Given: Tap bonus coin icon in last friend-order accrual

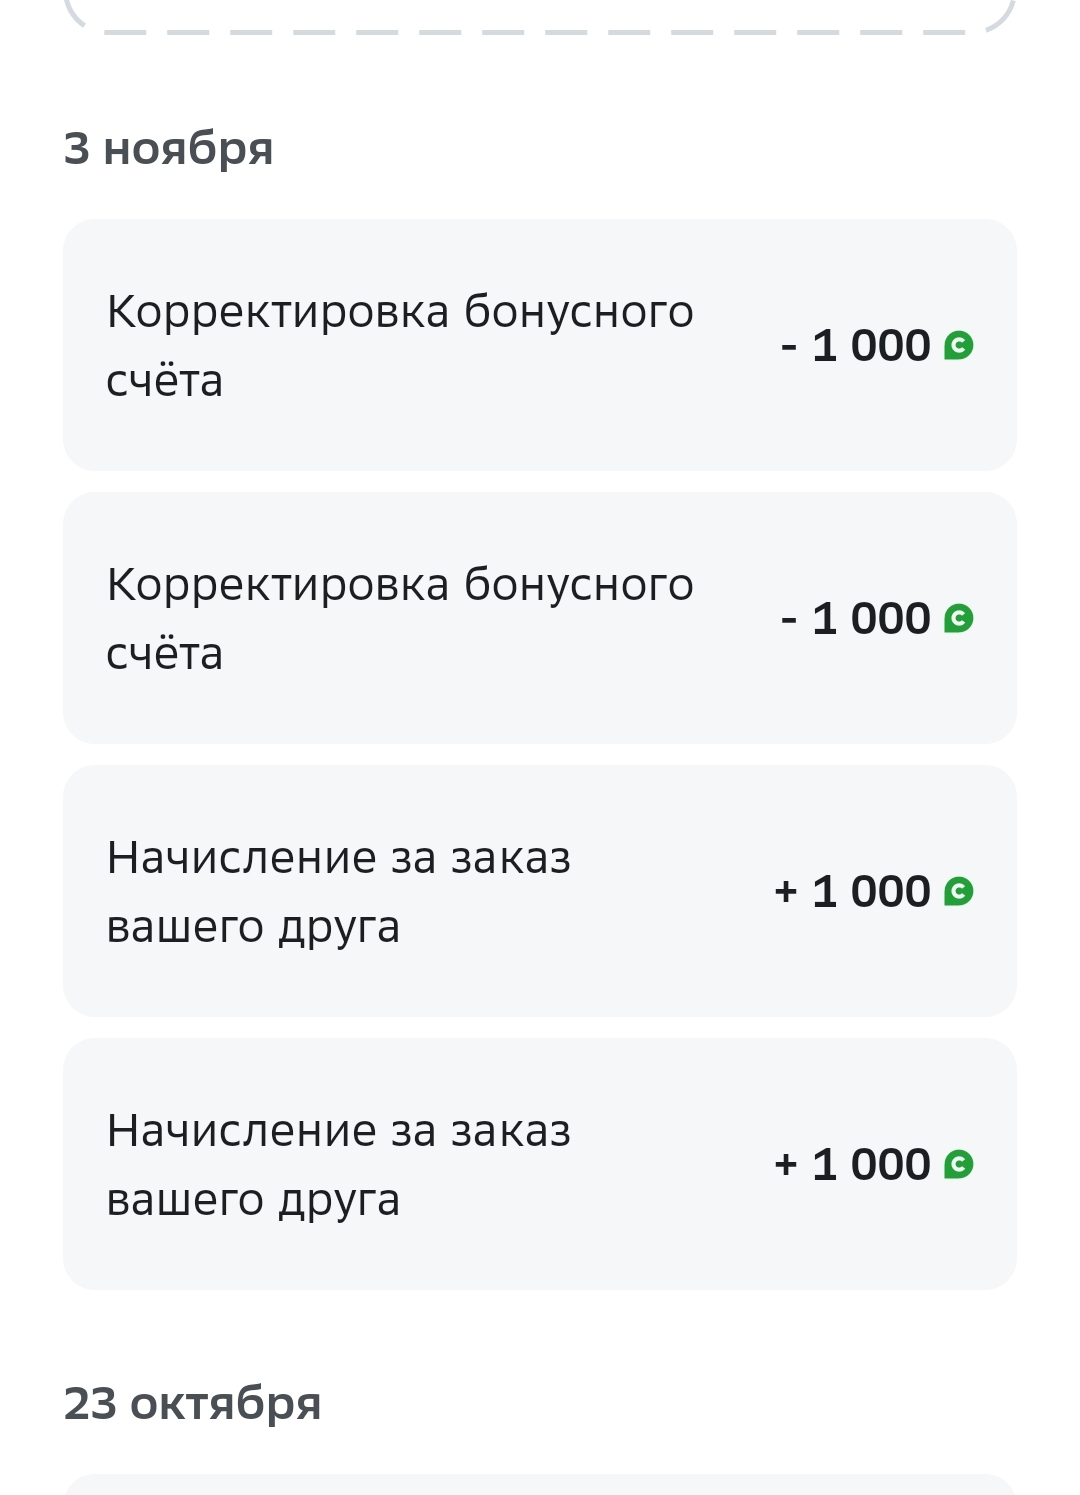Looking at the screenshot, I should 958,1165.
